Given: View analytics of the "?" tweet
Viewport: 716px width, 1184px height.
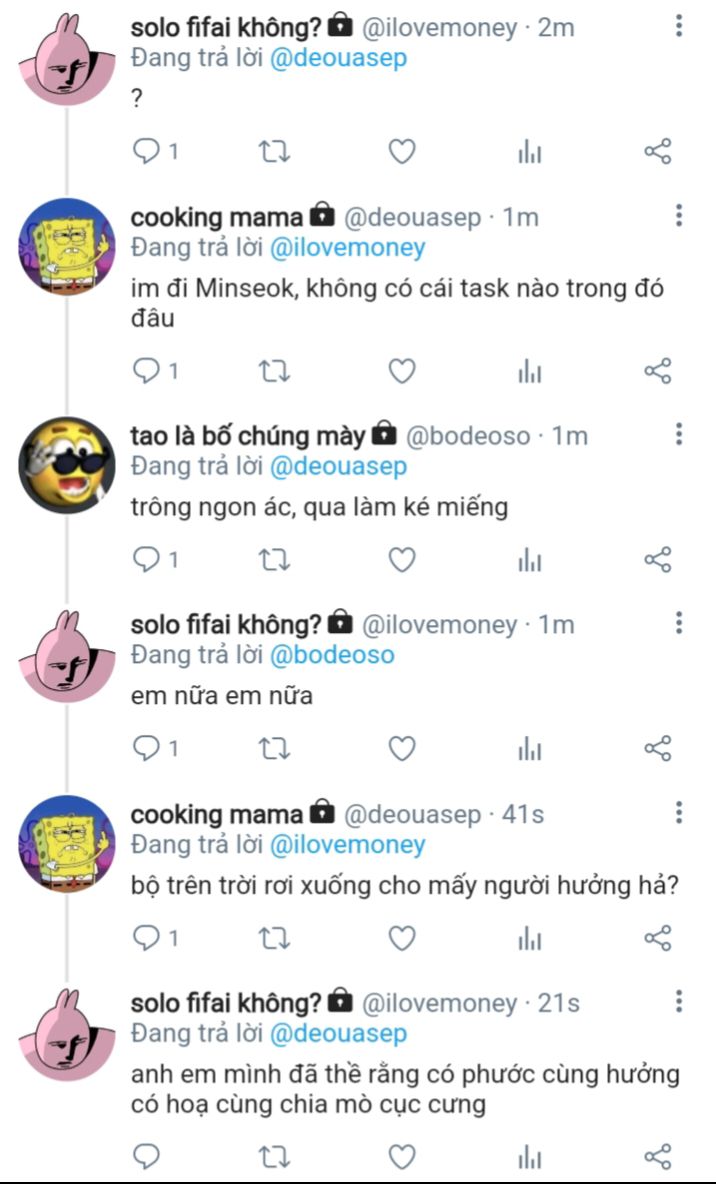Looking at the screenshot, I should pos(530,152).
